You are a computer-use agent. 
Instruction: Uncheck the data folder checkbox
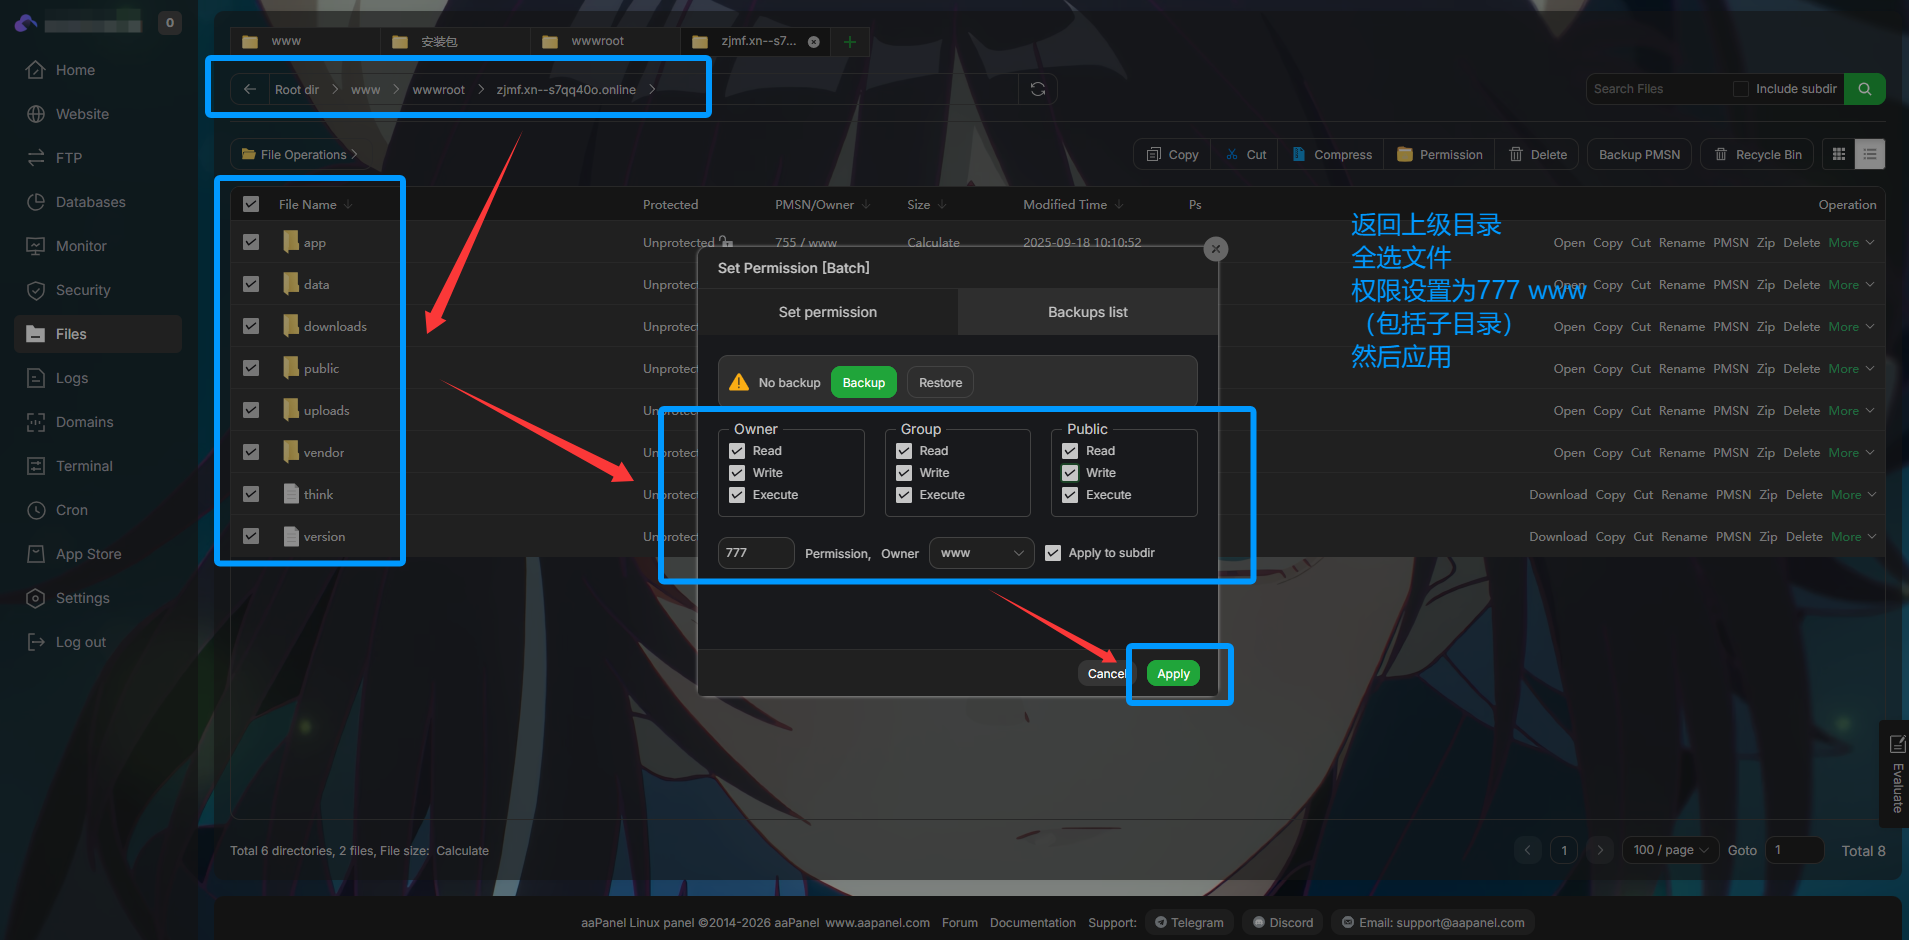(x=251, y=284)
